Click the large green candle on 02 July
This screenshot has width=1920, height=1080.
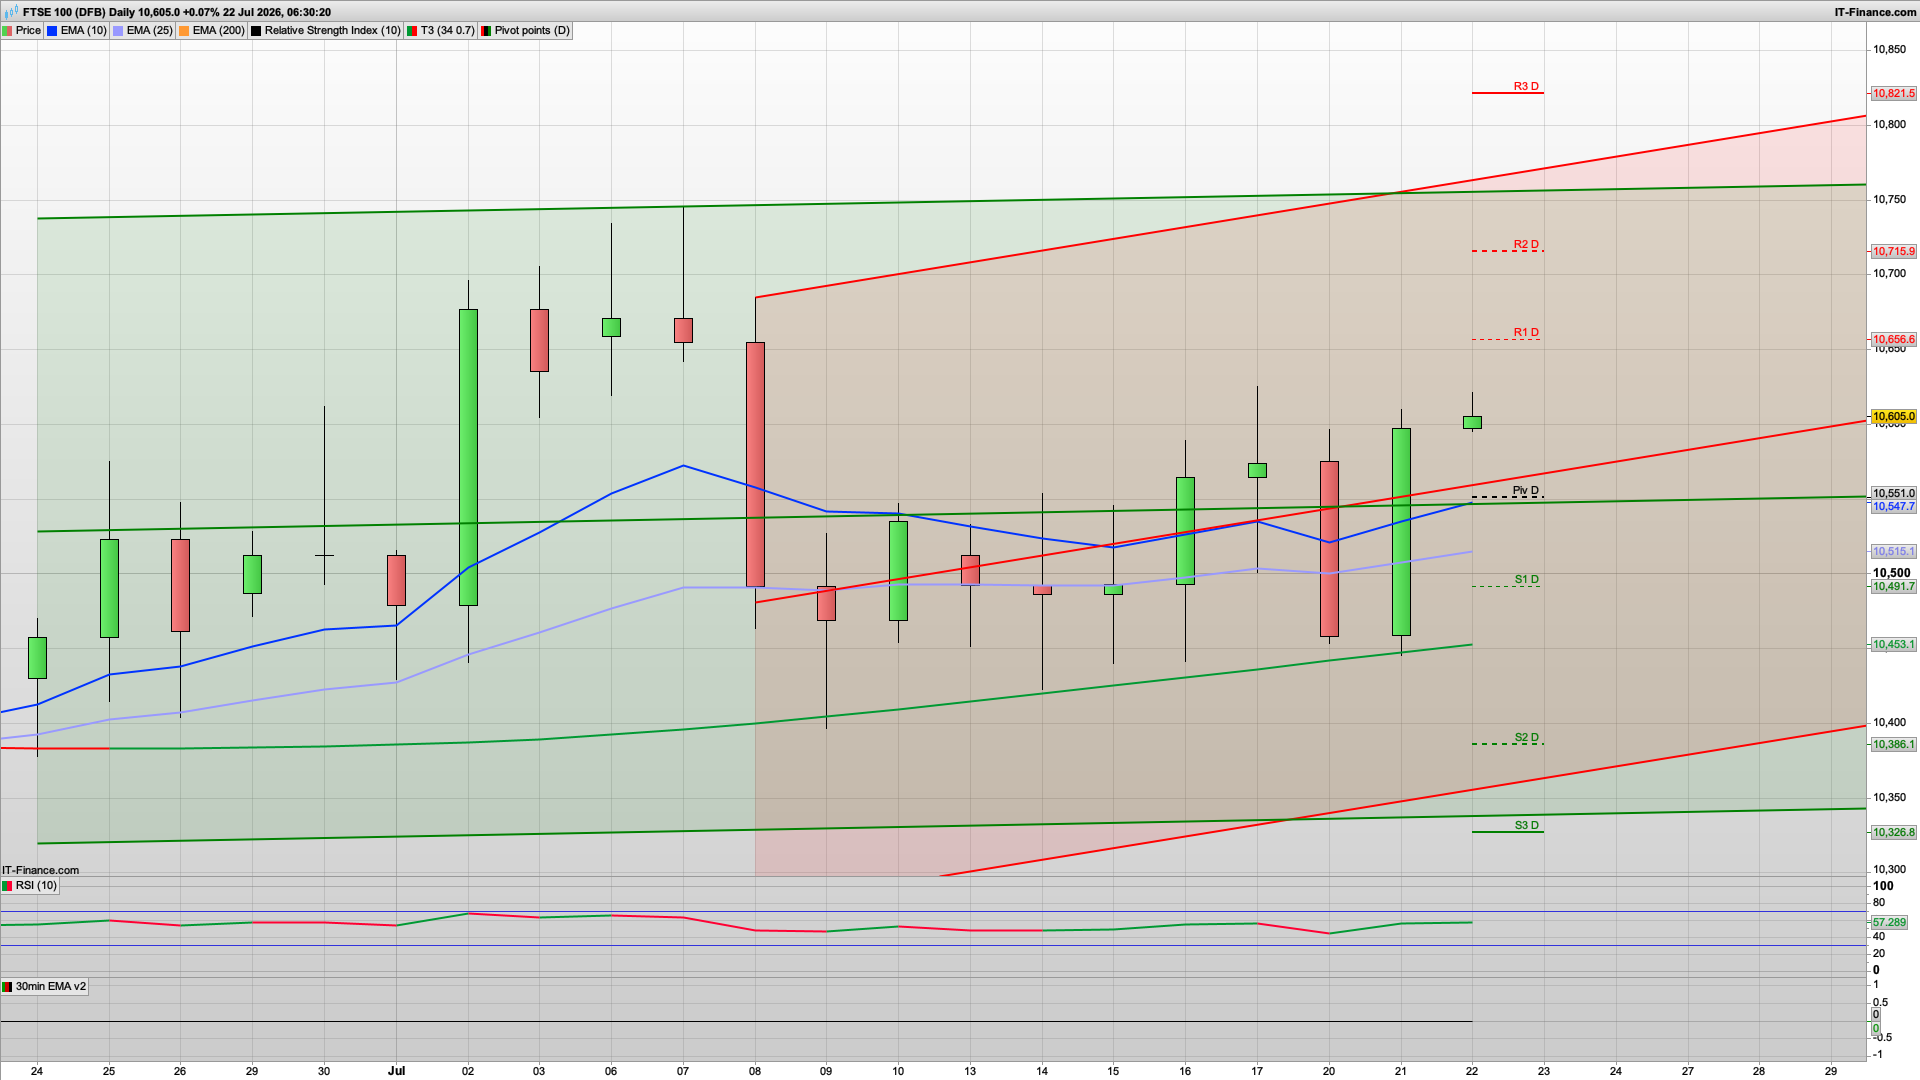[468, 457]
